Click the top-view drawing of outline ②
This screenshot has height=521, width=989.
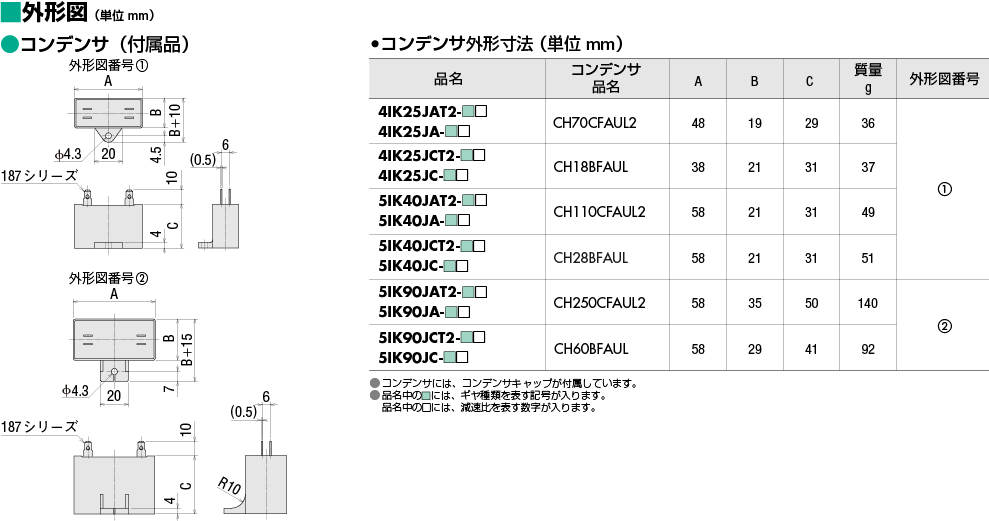(114, 336)
